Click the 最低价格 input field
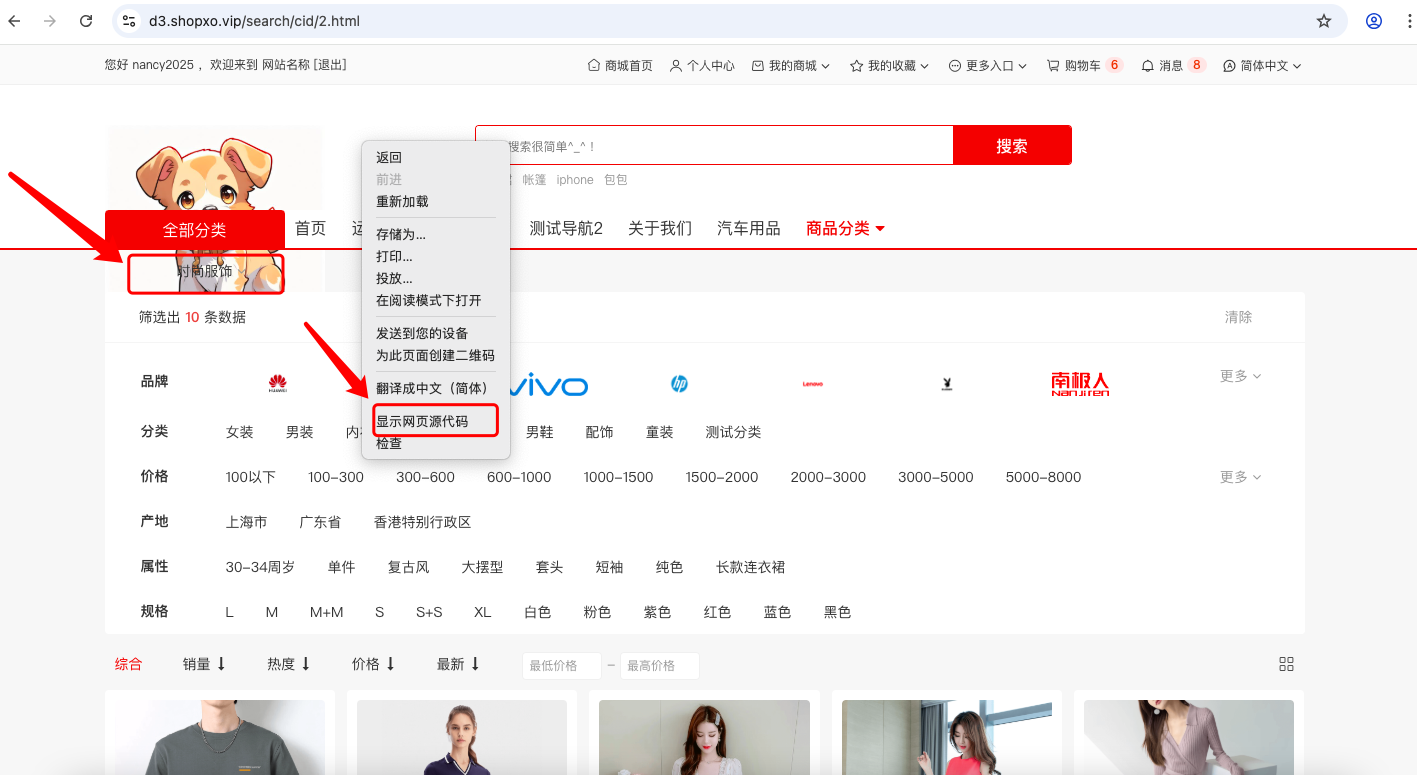This screenshot has width=1417, height=775. (x=561, y=665)
